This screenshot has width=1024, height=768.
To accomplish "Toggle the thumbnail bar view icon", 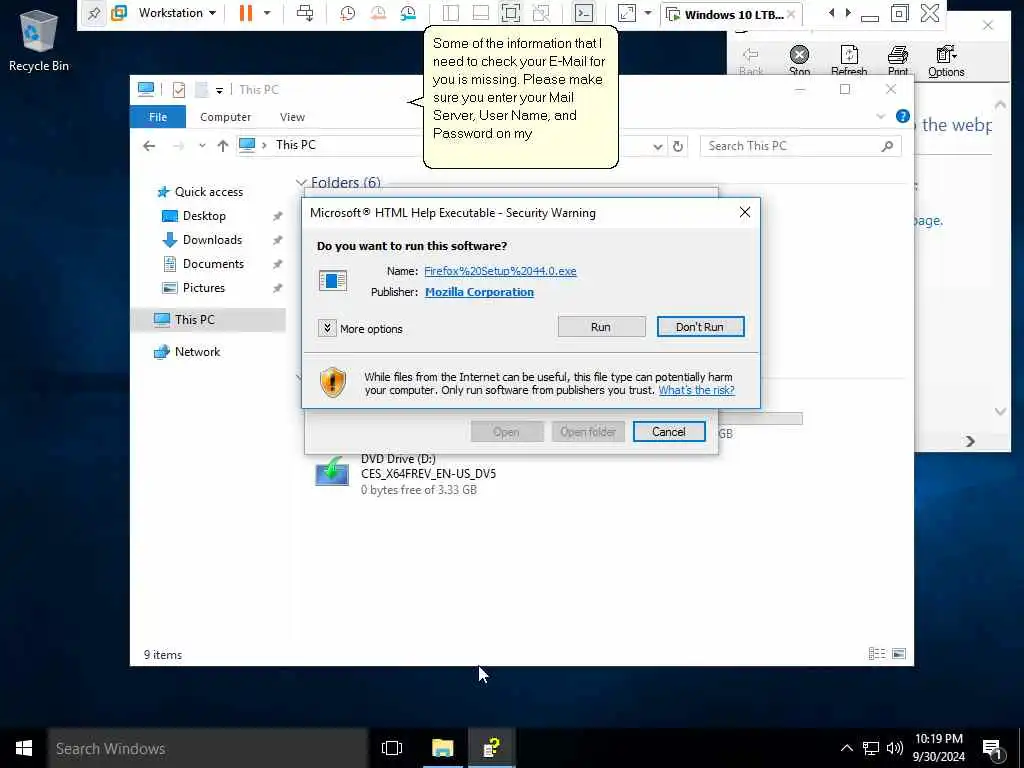I will point(481,13).
